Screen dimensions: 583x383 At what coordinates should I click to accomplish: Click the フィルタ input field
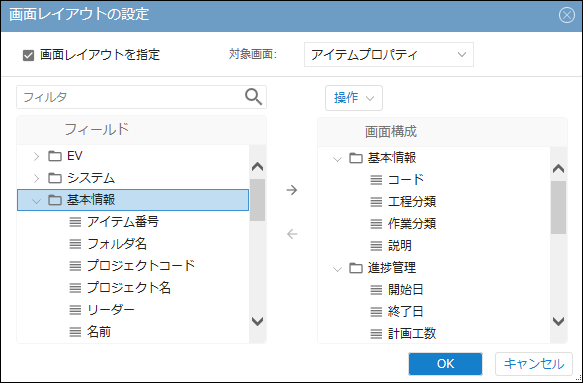(130, 97)
